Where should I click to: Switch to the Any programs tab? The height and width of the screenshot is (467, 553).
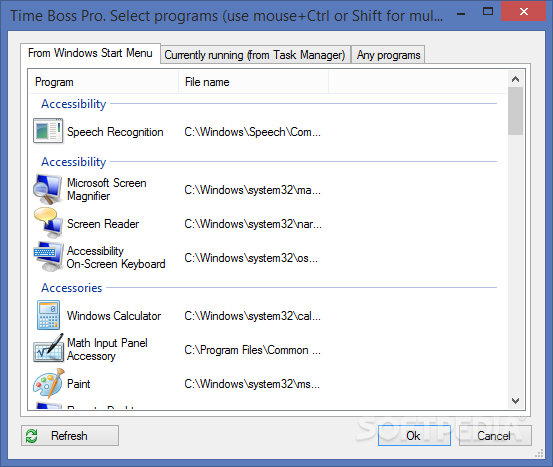point(388,55)
